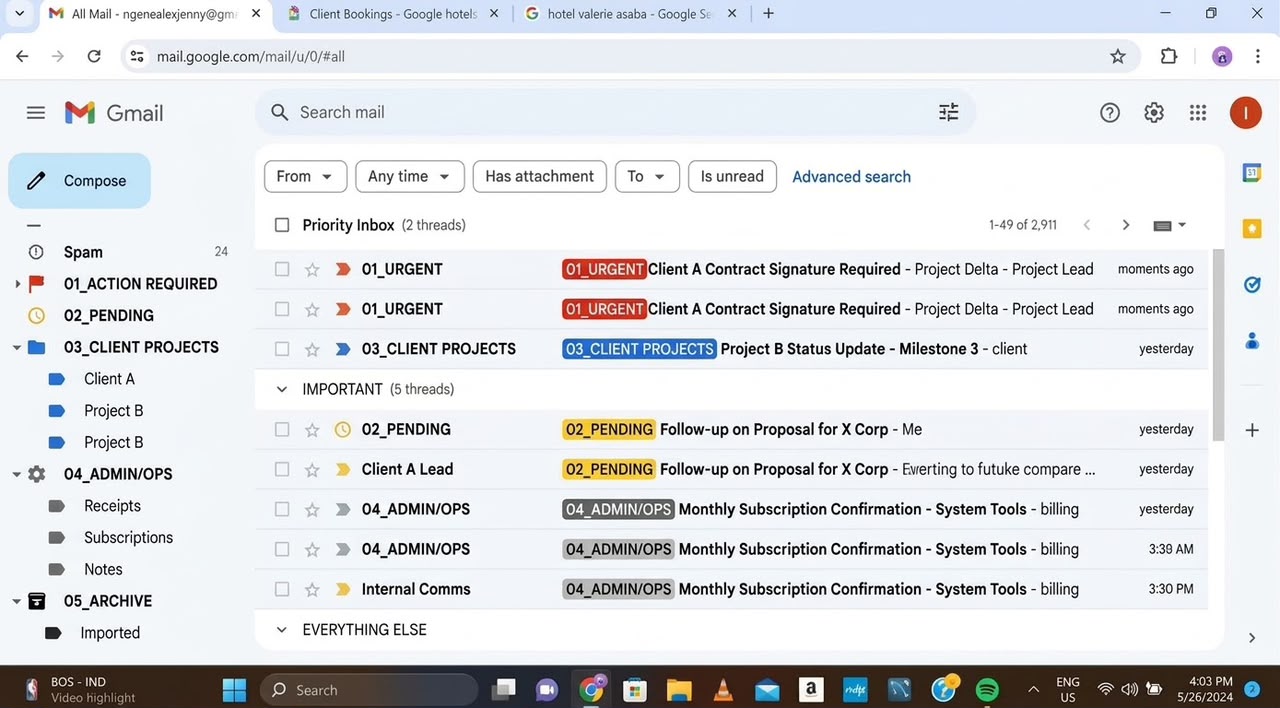Collapse the 04_ADMIN/OPS label tree
This screenshot has height=708, width=1280.
pyautogui.click(x=17, y=474)
